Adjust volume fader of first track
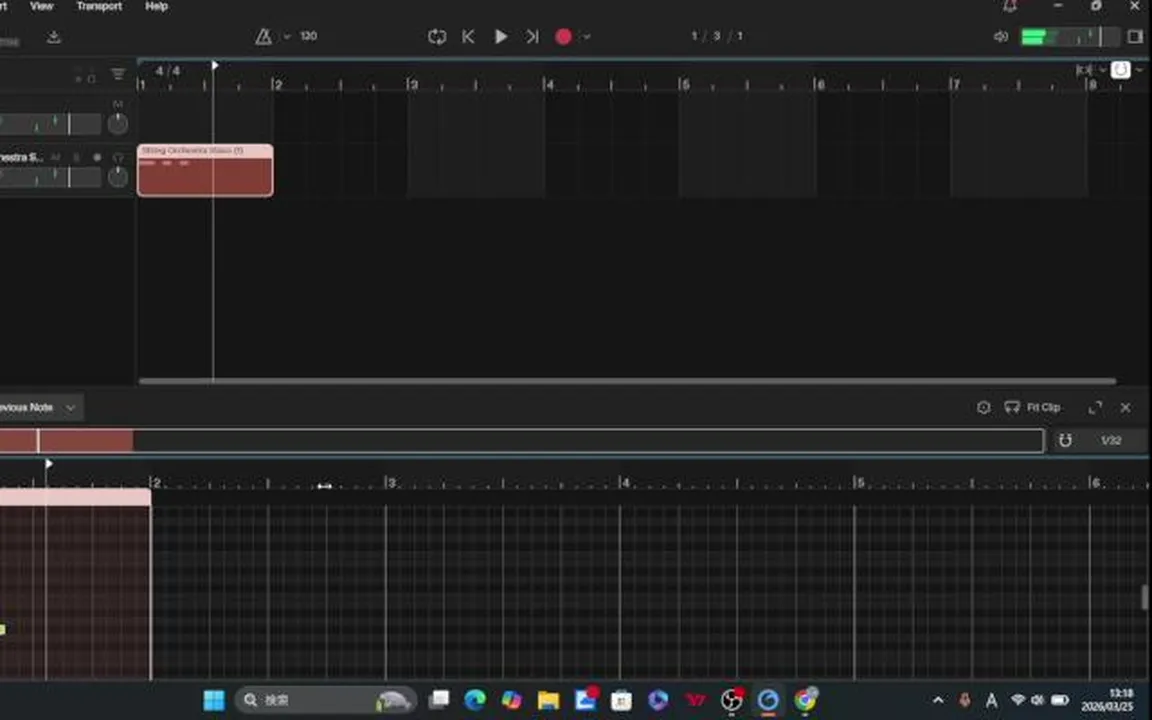Screen dimensions: 1152x720 pos(50,124)
